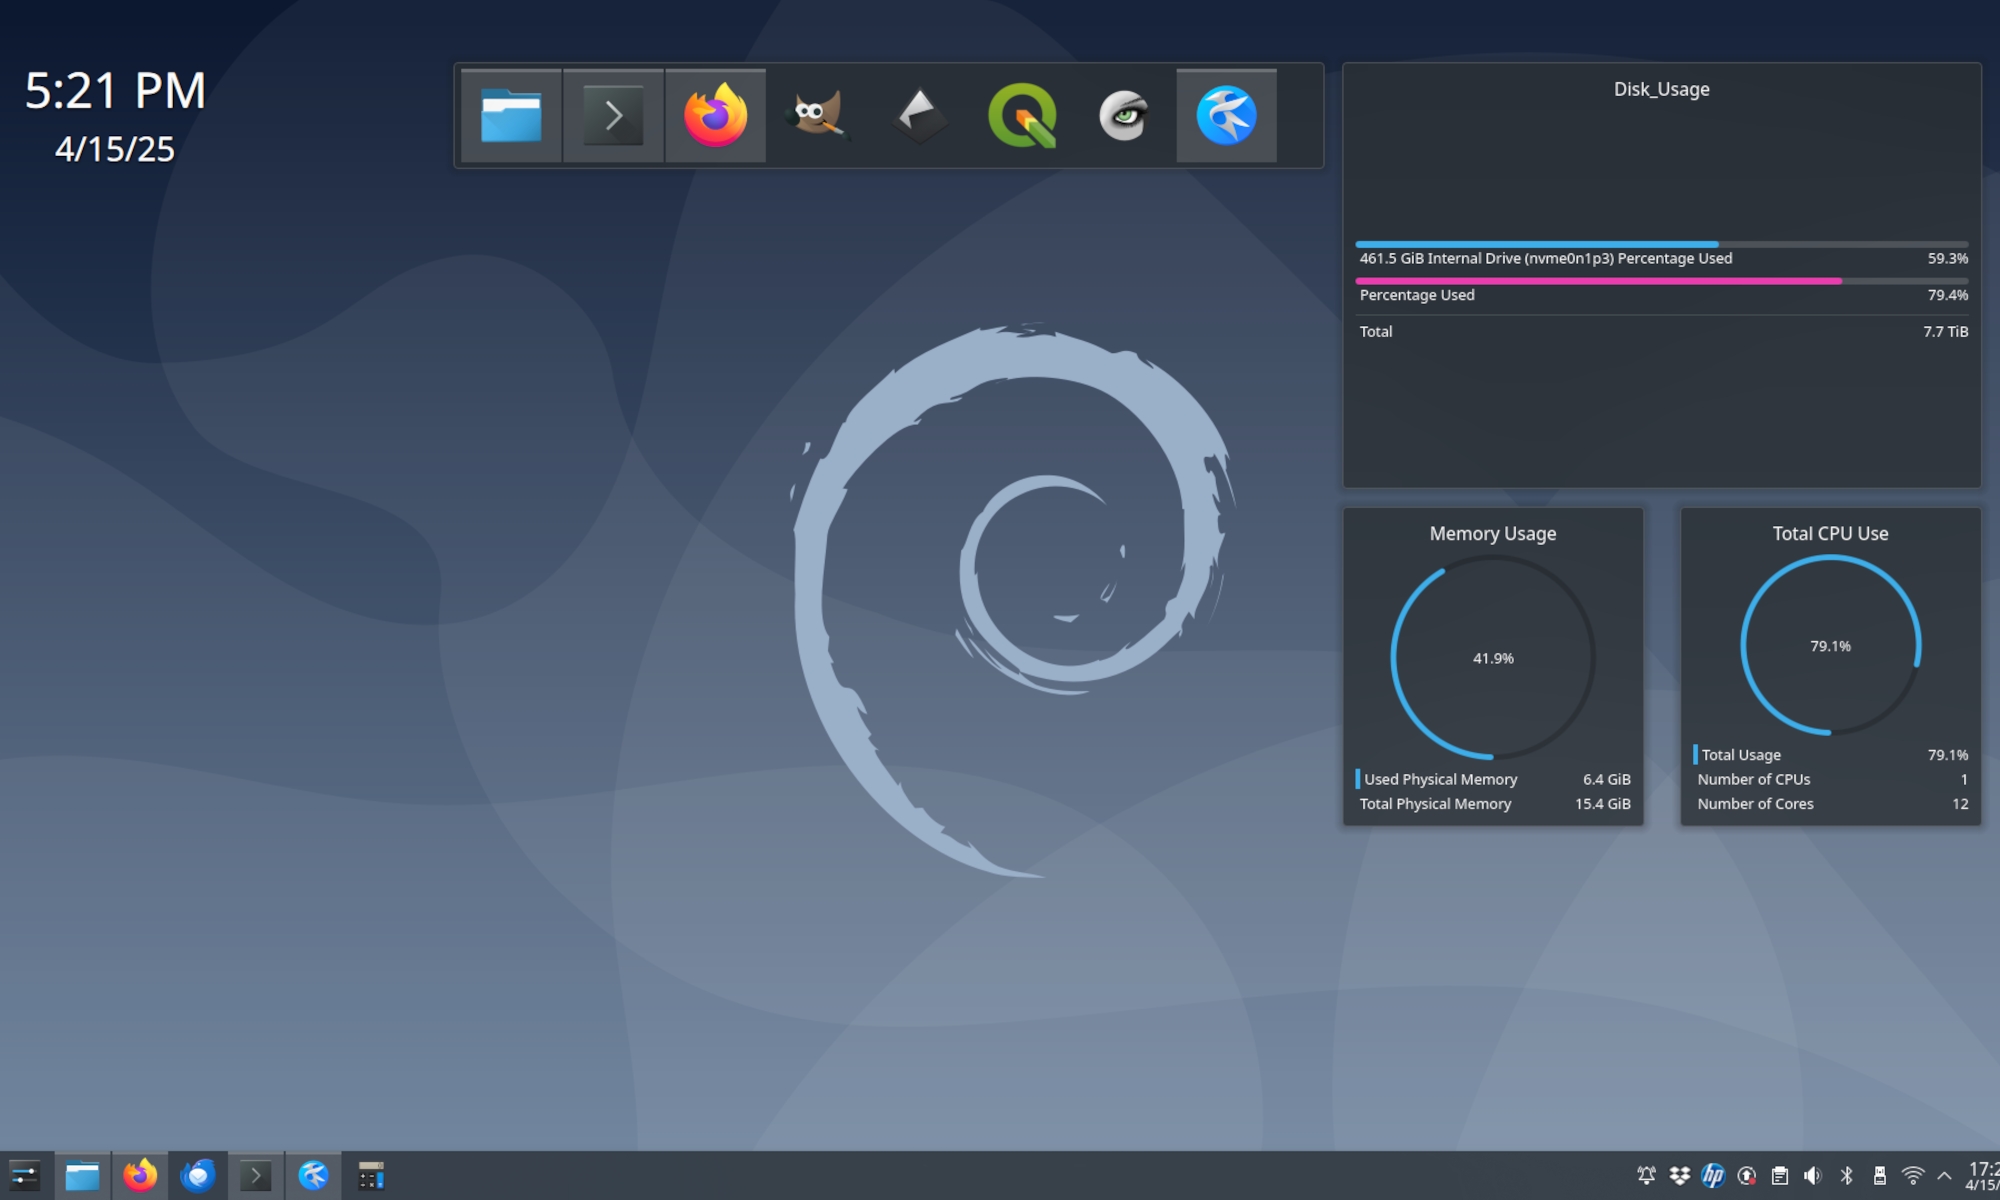Launch QGIS from the desktop dock
Screen dimensions: 2000x1200
coord(1022,116)
